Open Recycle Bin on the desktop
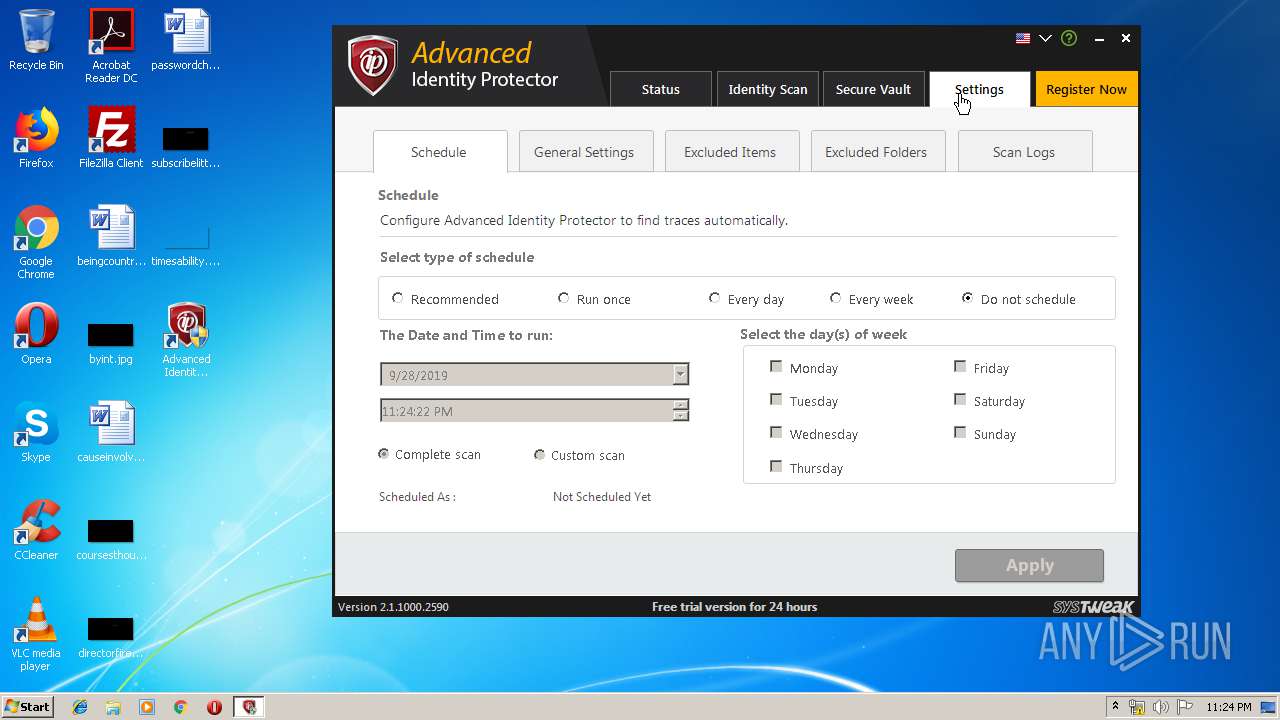The width and height of the screenshot is (1280, 720). [x=36, y=40]
